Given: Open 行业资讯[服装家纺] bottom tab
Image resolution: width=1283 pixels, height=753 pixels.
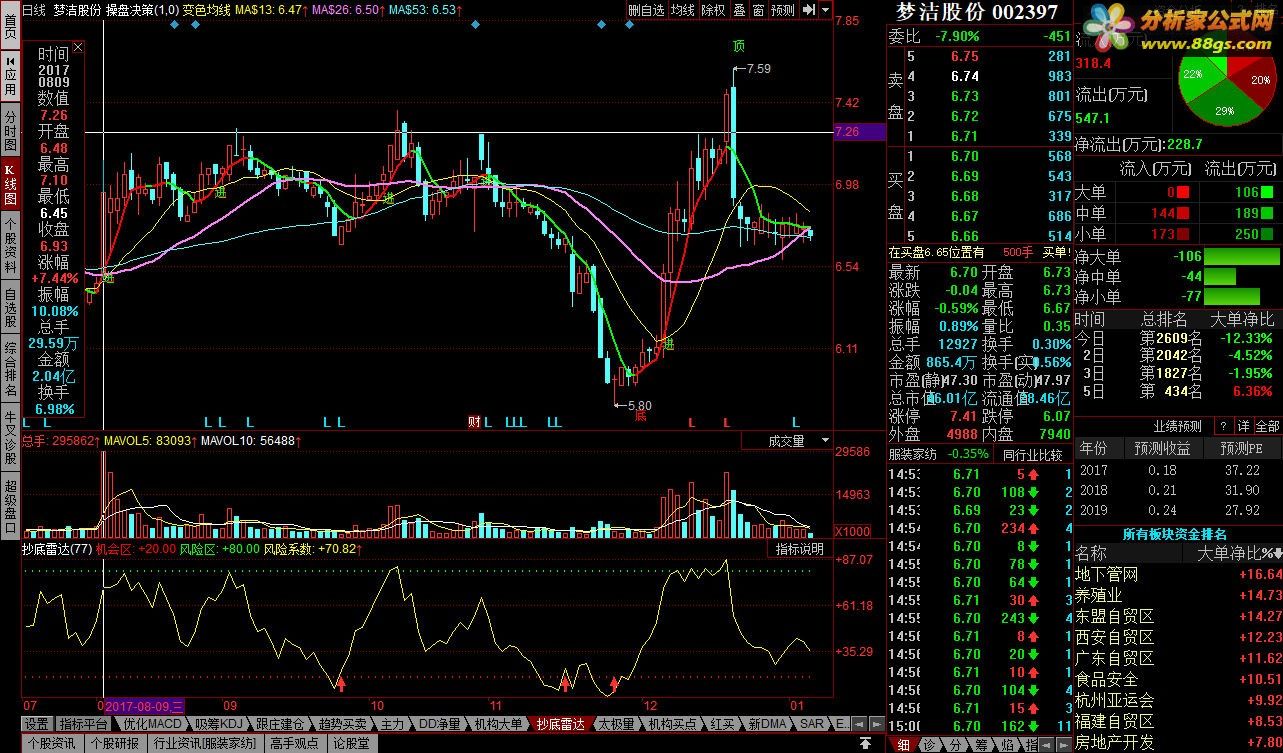Looking at the screenshot, I should point(204,743).
